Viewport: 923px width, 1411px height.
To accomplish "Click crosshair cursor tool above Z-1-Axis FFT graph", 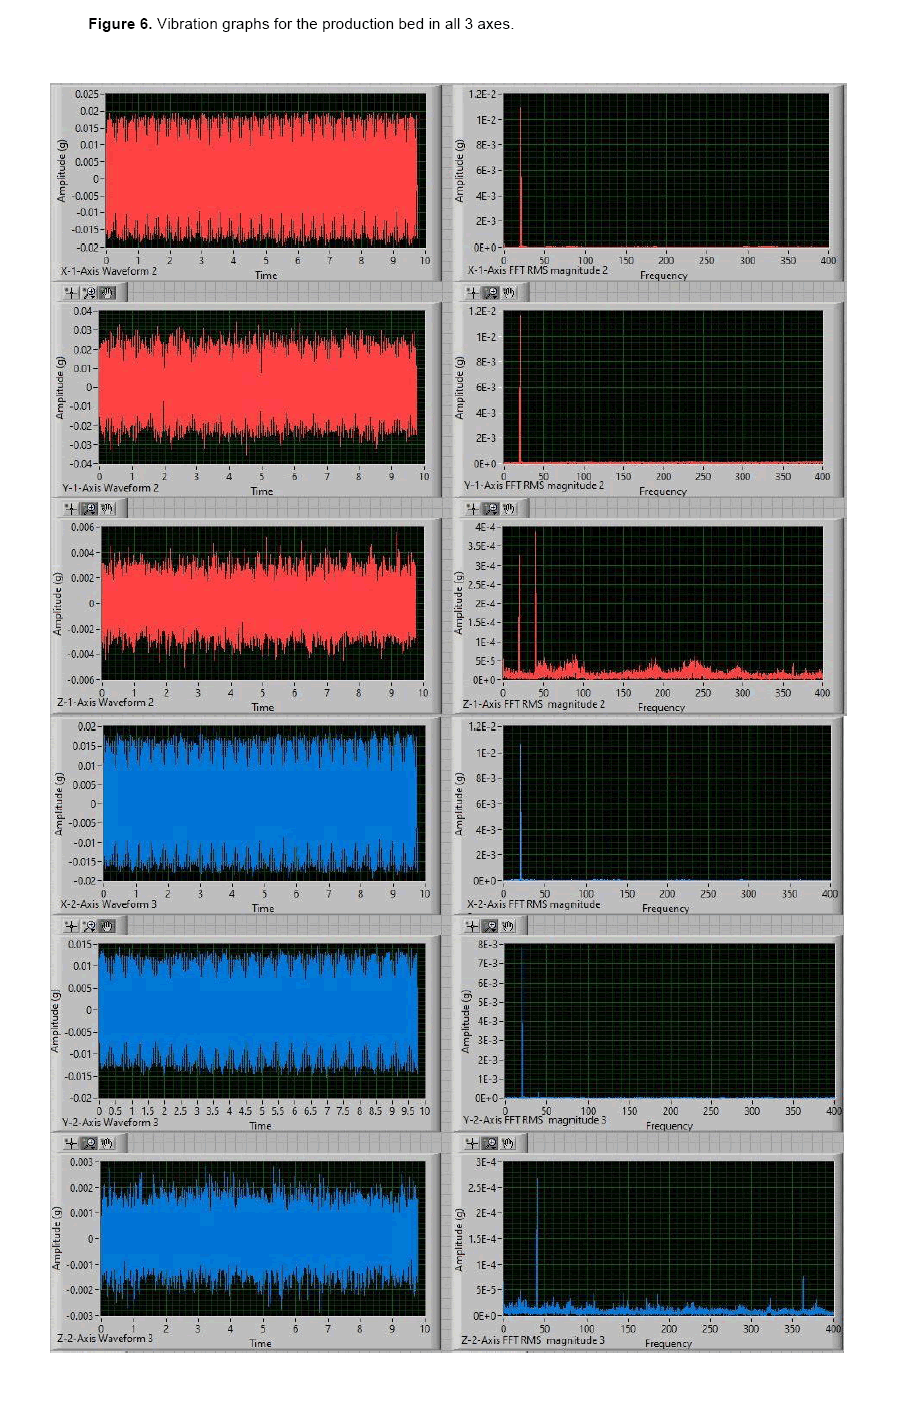I will 473,508.
